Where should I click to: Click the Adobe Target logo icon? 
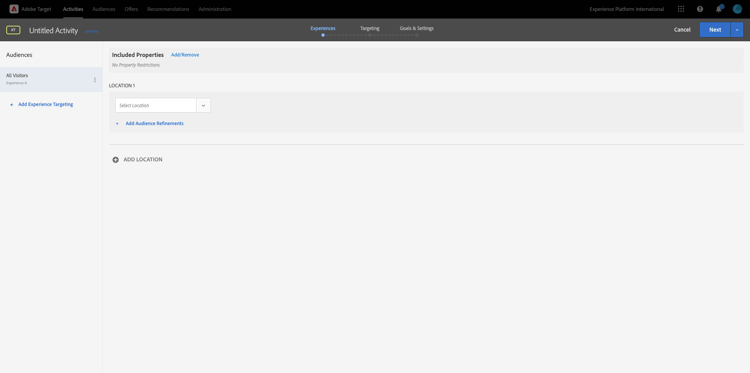pyautogui.click(x=14, y=9)
